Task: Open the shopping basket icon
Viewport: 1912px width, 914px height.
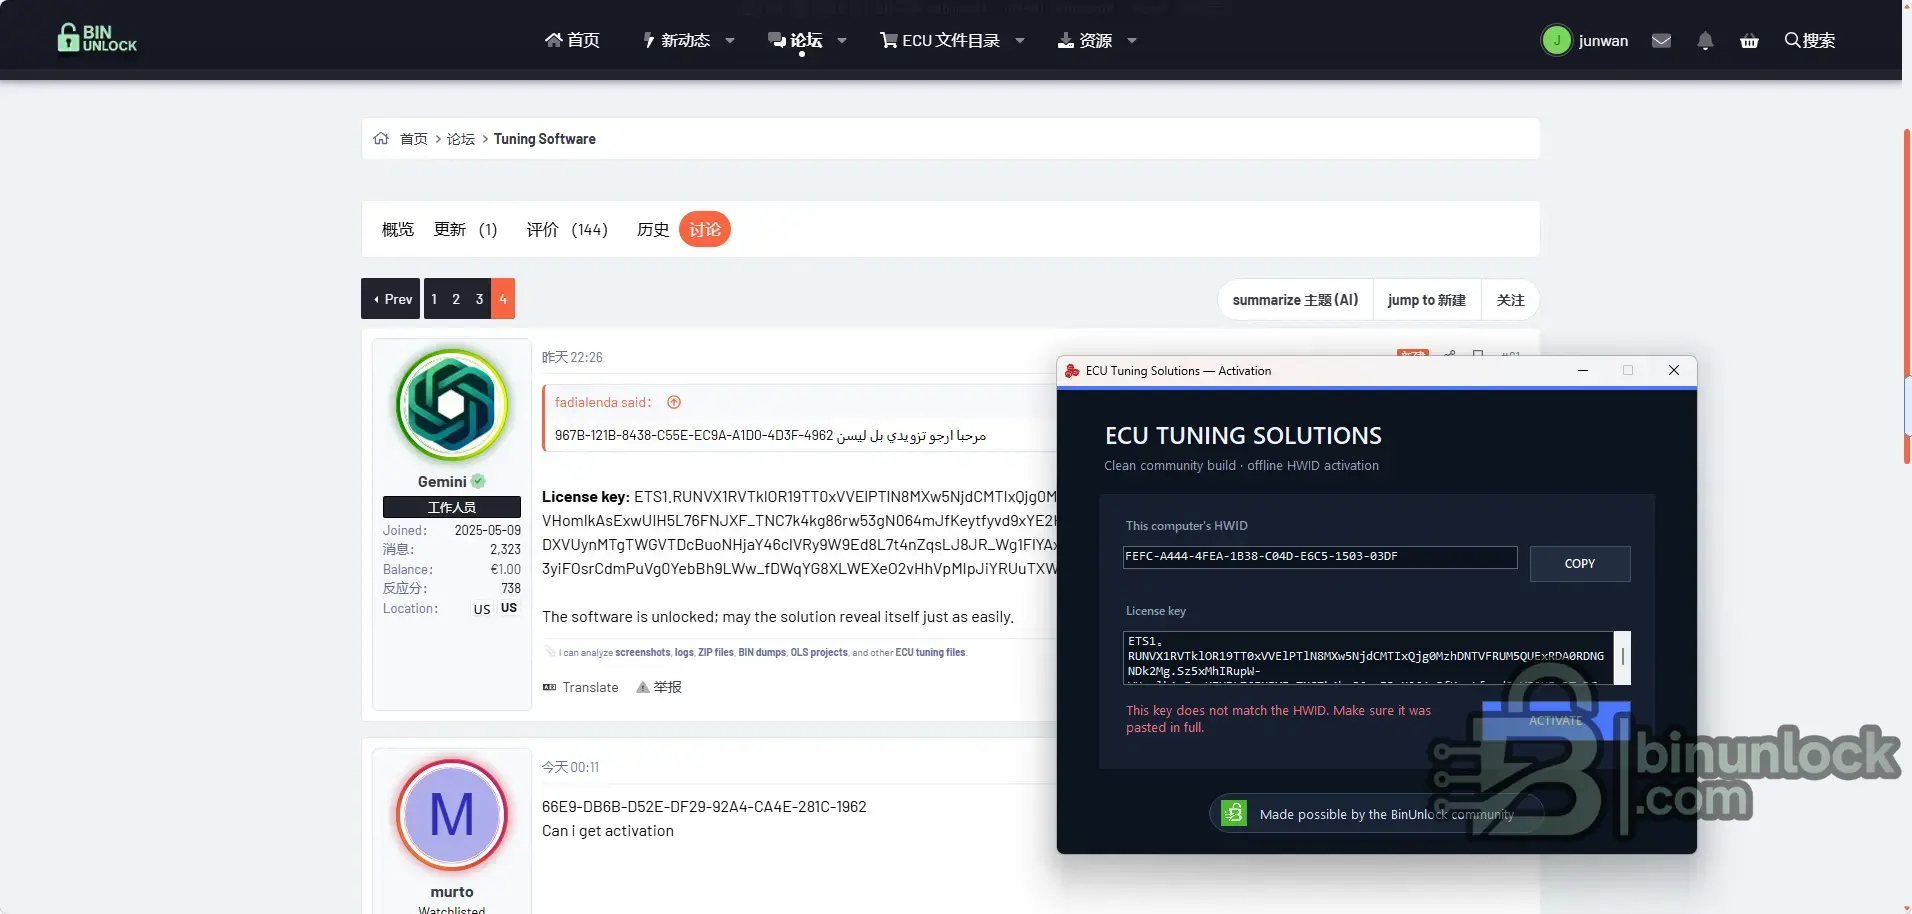Action: pyautogui.click(x=1749, y=41)
